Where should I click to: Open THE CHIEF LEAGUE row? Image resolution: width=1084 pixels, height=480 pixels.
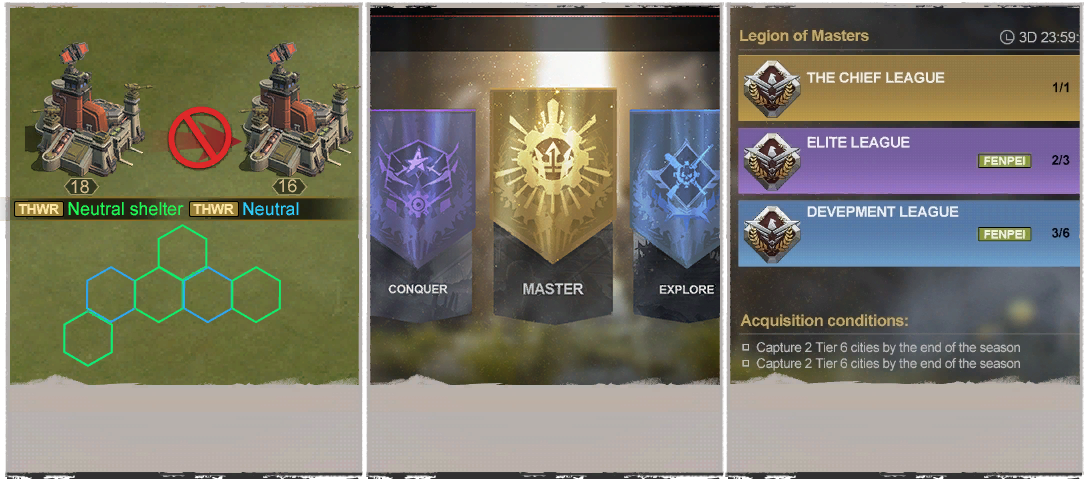tap(908, 89)
